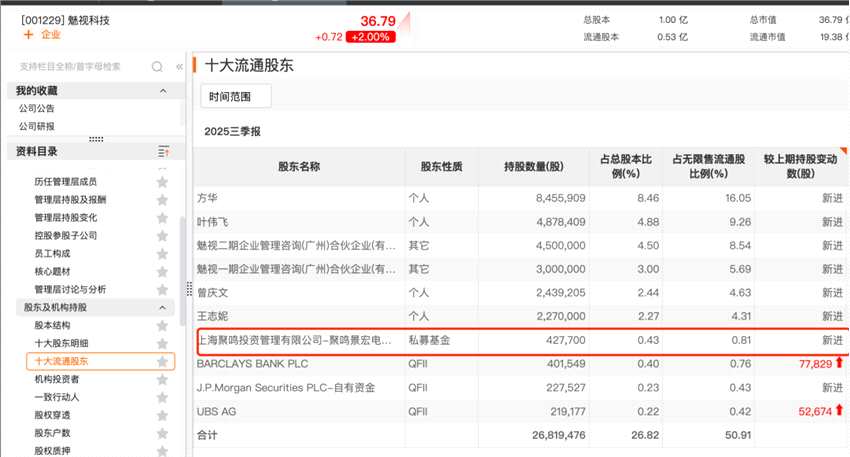The width and height of the screenshot is (850, 457).
Task: Collapse sidebar with the double chevron icon
Action: click(x=179, y=67)
